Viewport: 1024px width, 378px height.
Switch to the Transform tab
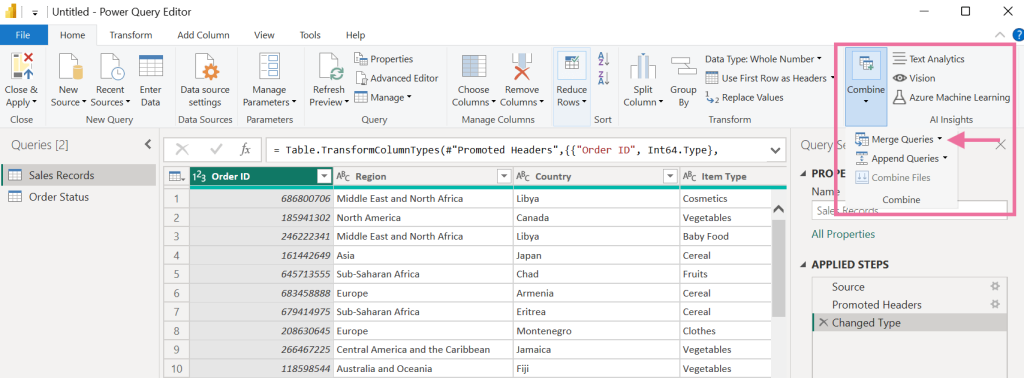(131, 35)
